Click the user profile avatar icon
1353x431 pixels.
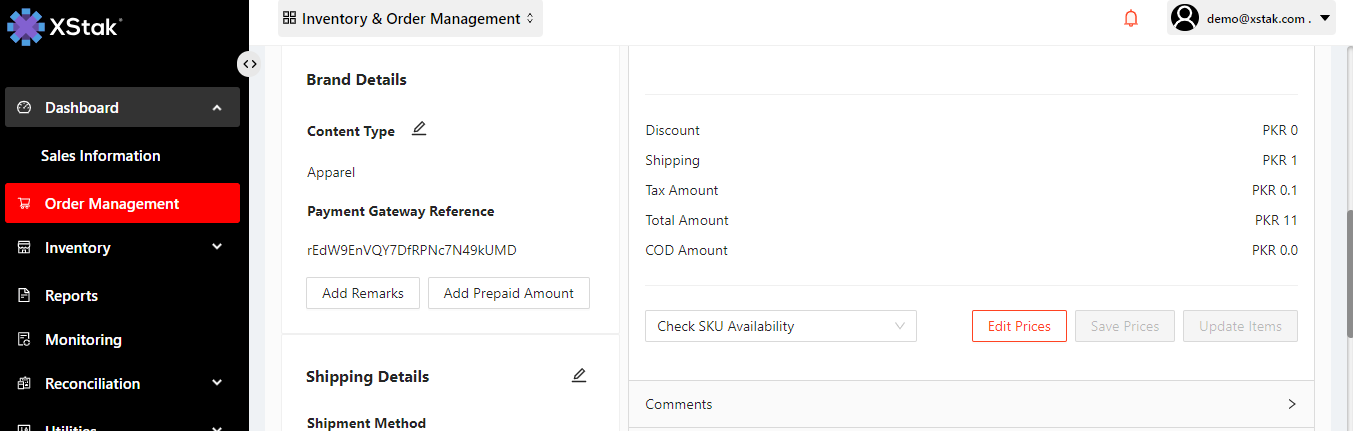(1185, 18)
